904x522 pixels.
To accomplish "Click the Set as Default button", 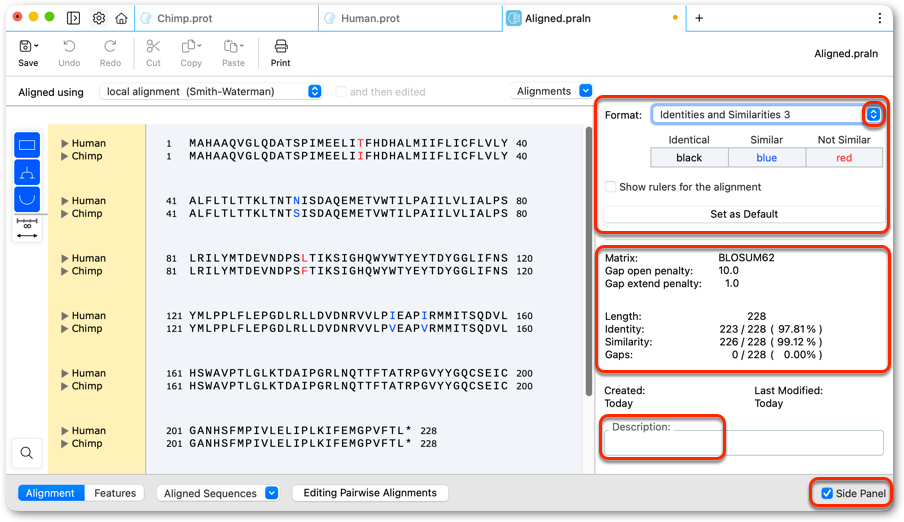I will 744,214.
